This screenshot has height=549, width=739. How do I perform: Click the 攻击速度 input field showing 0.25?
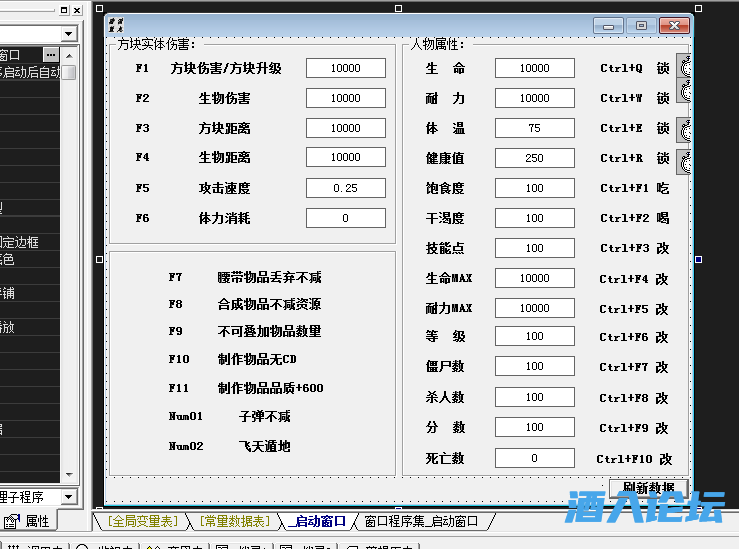[345, 188]
